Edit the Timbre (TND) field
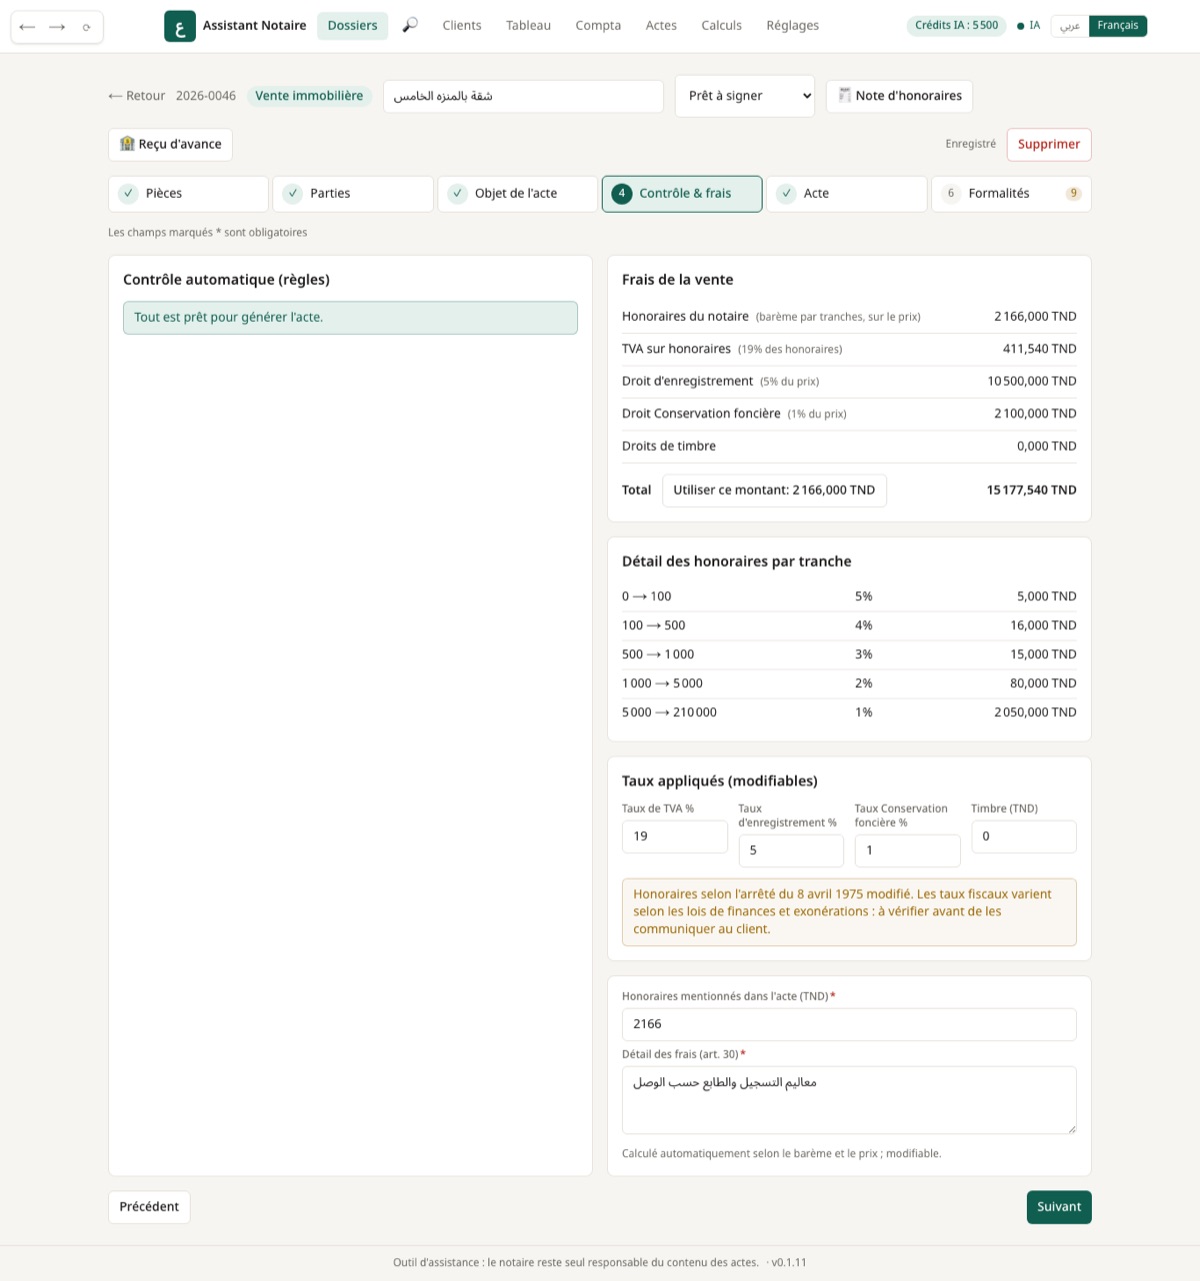The width and height of the screenshot is (1200, 1281). 1024,837
